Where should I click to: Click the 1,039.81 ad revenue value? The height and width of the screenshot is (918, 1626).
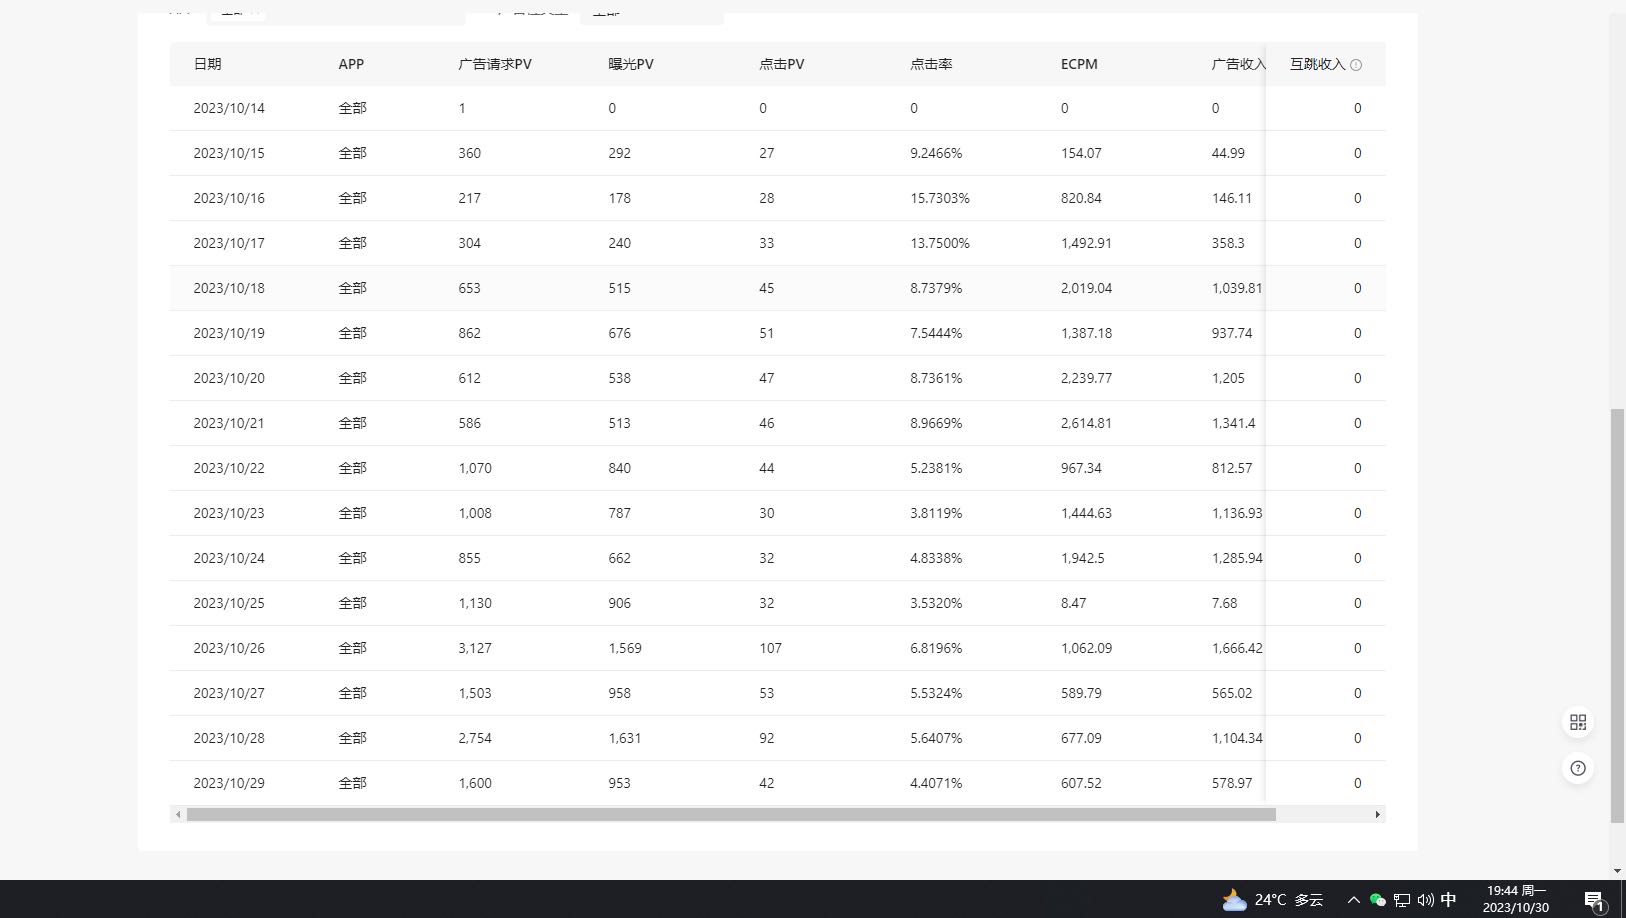(1237, 288)
